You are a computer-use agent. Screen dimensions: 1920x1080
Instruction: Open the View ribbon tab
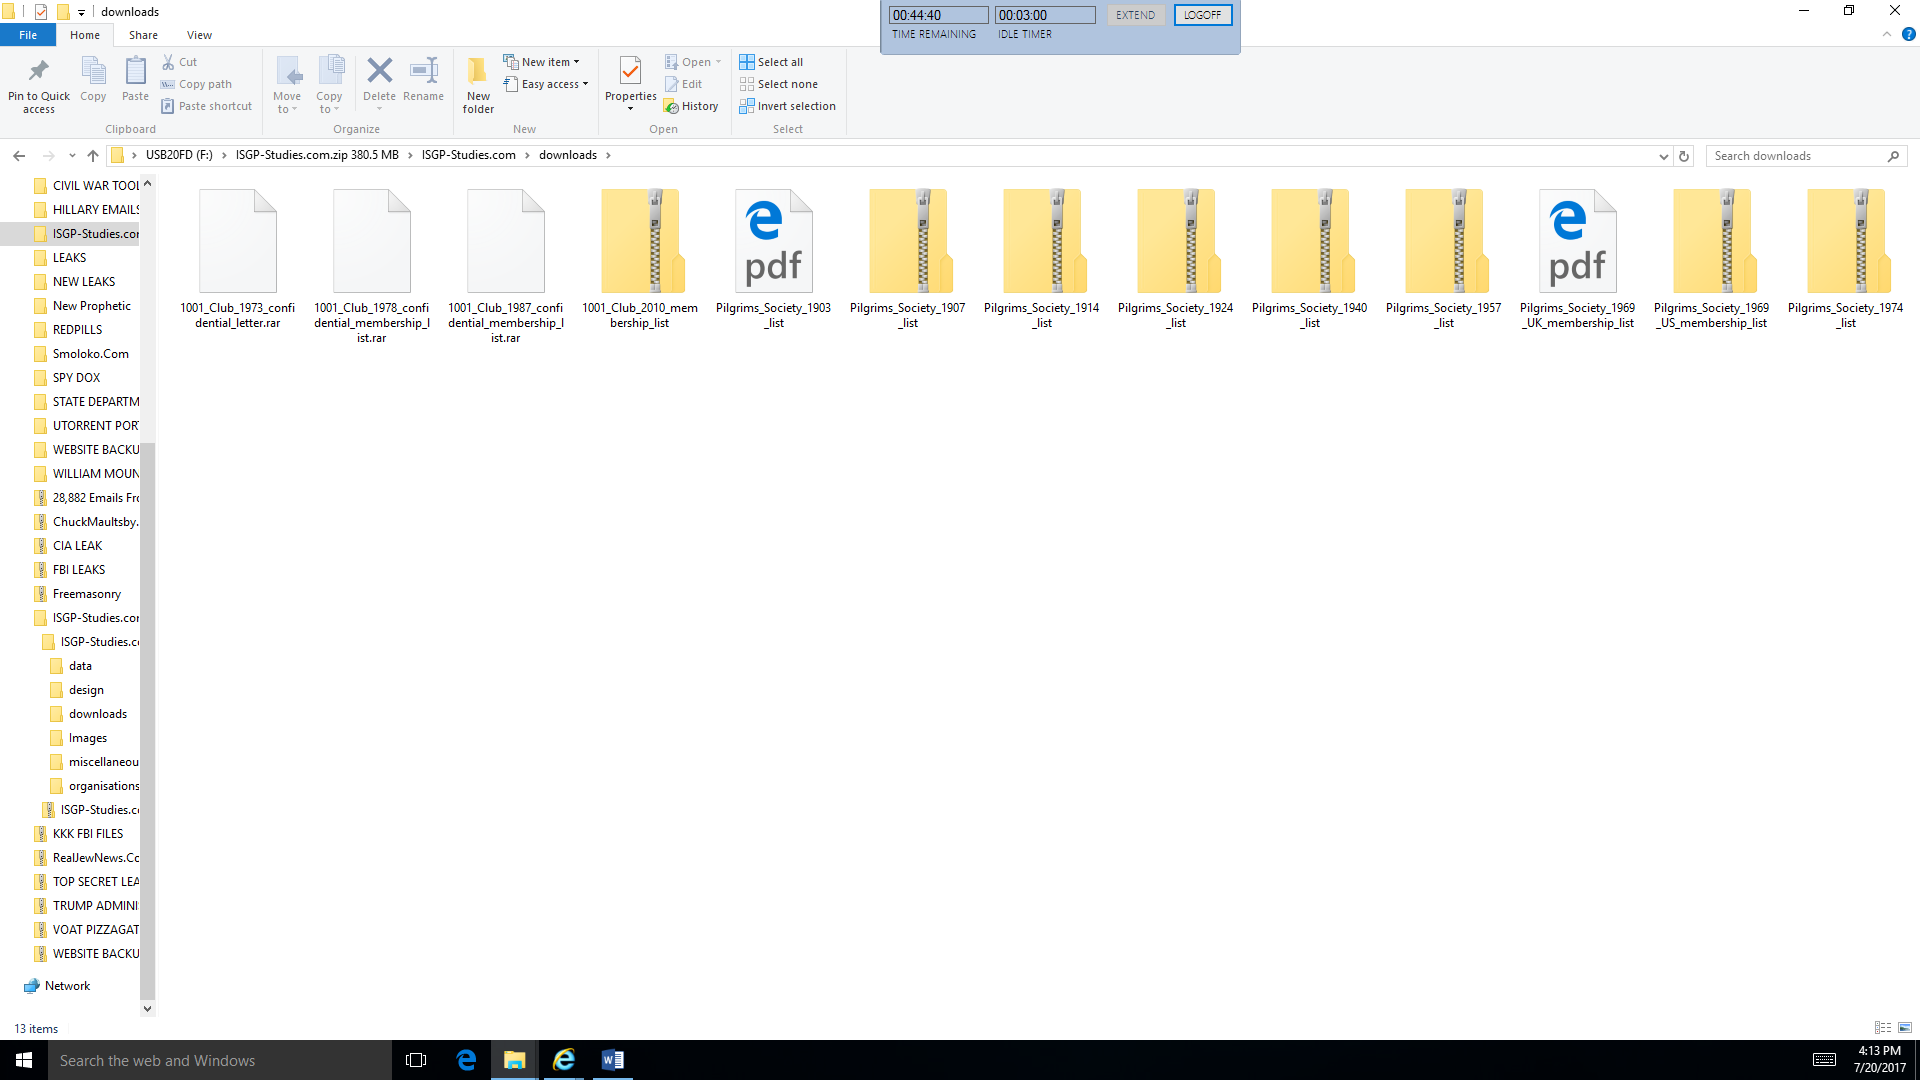pyautogui.click(x=199, y=35)
